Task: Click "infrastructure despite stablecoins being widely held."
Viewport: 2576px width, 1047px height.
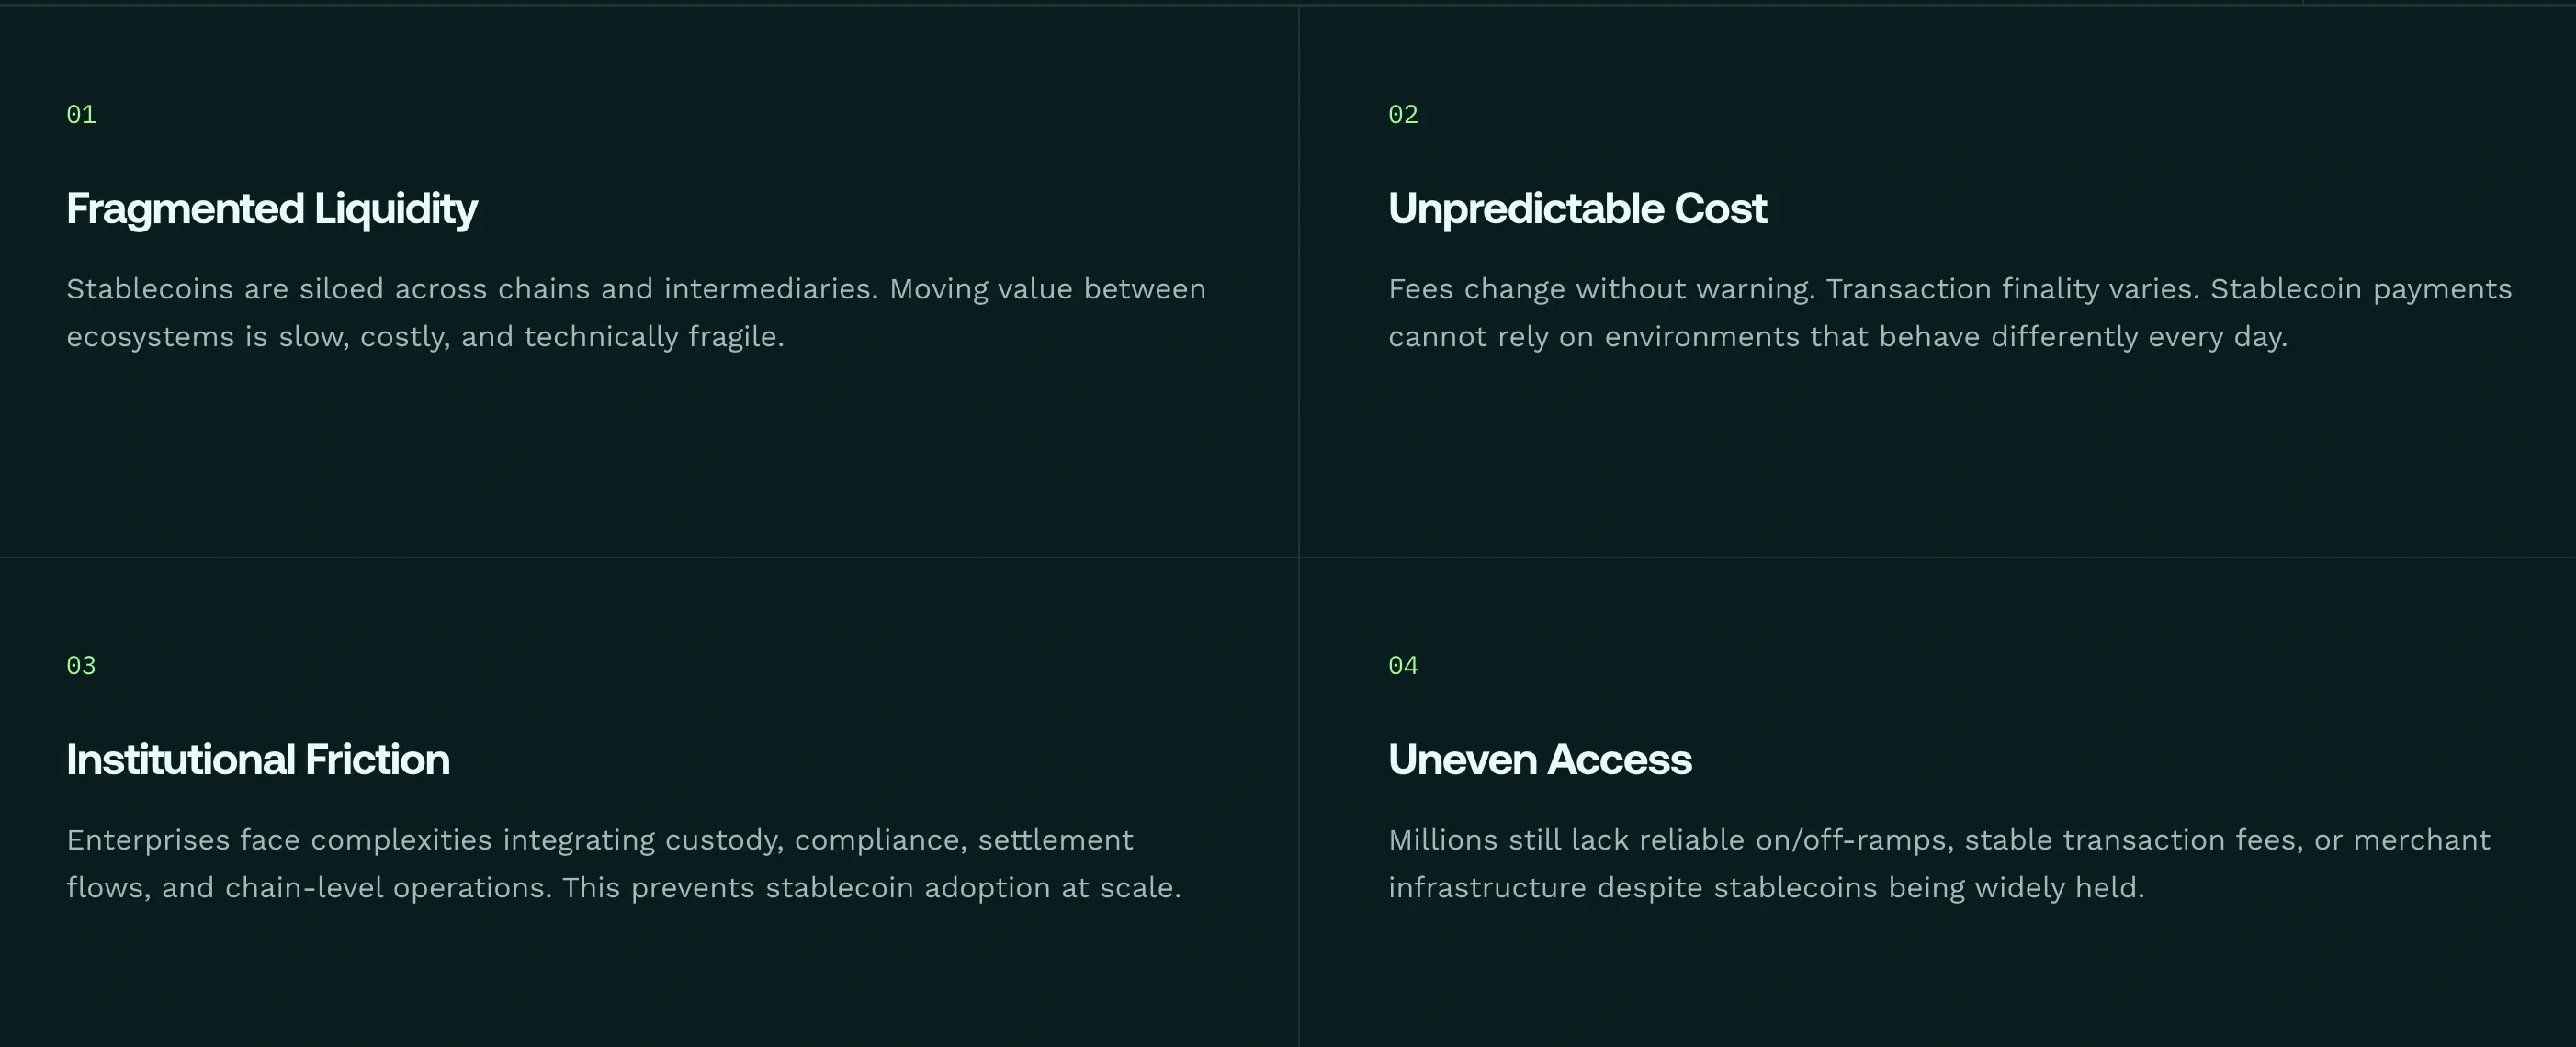Action: coord(1766,888)
